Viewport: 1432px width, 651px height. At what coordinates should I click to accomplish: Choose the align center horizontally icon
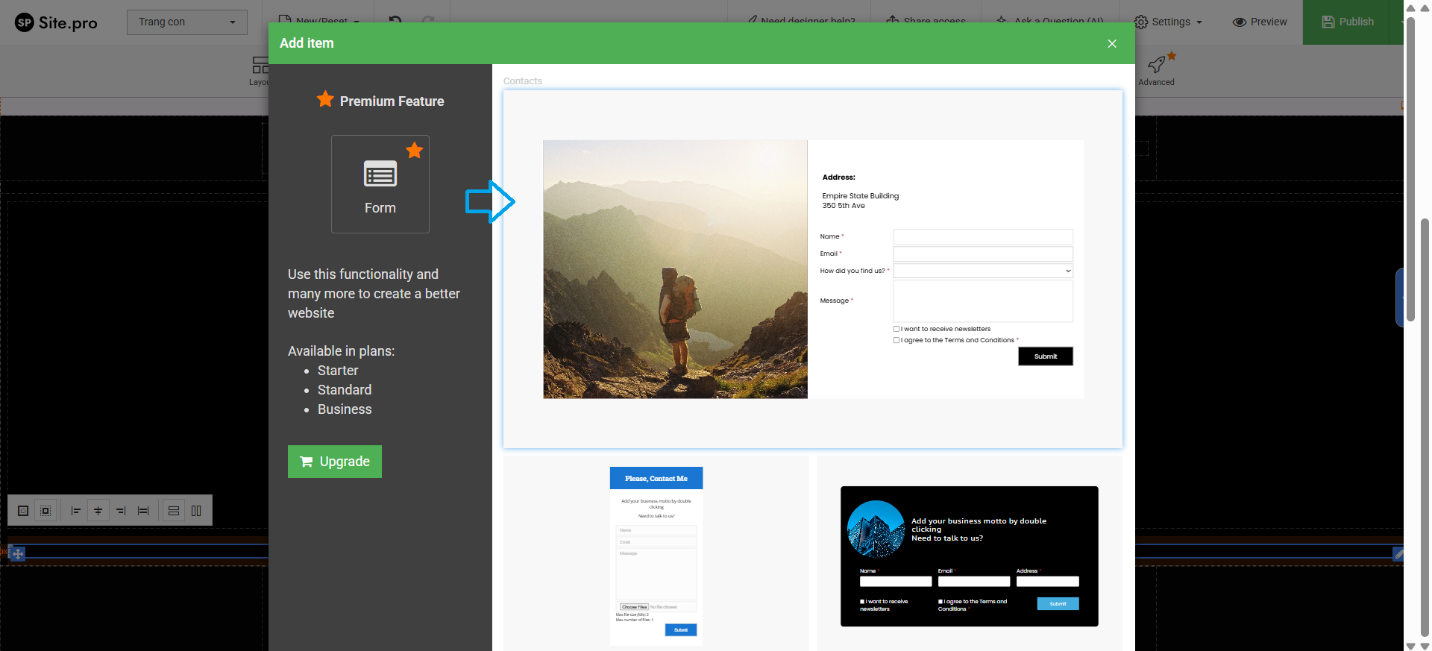coord(98,511)
